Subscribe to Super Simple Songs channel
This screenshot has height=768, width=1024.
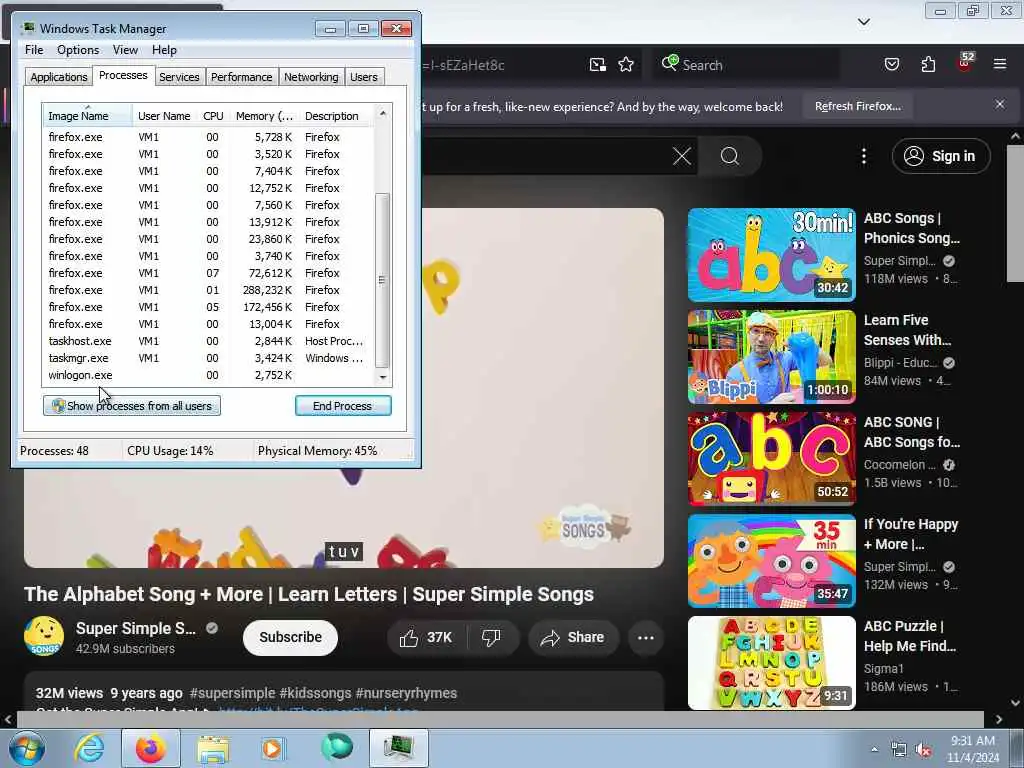[291, 637]
